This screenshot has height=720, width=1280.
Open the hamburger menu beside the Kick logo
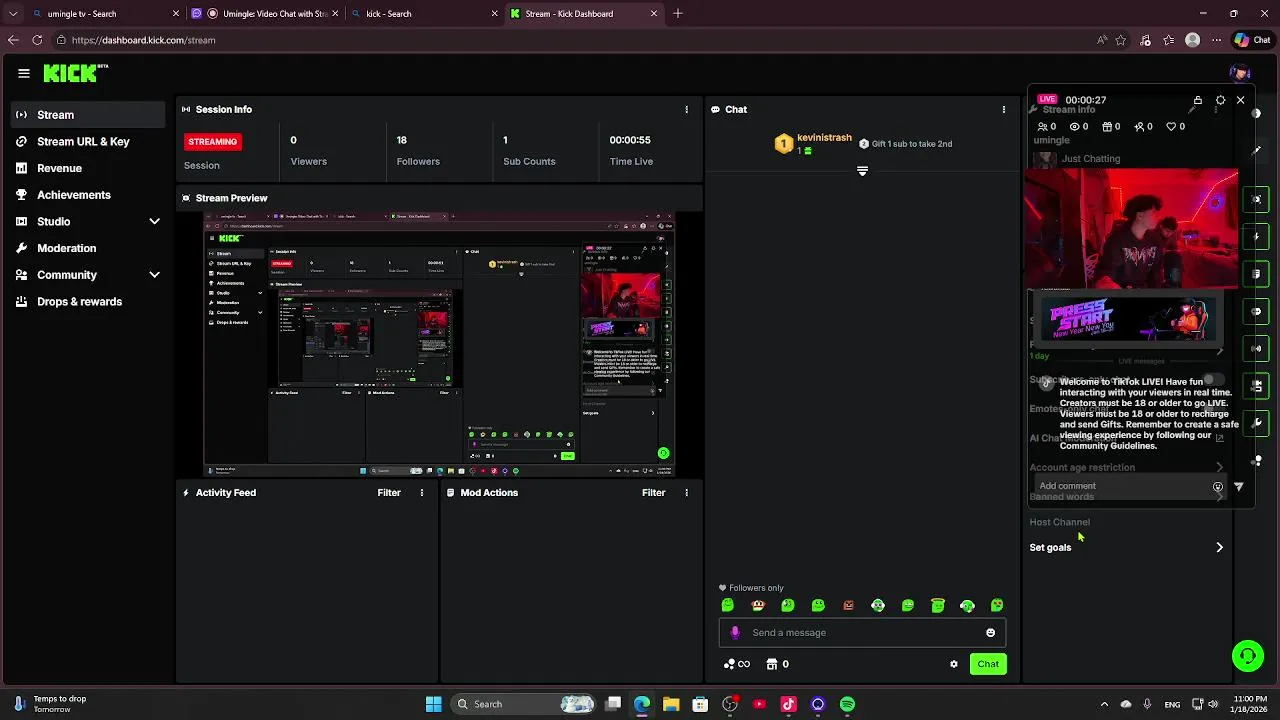coord(24,73)
